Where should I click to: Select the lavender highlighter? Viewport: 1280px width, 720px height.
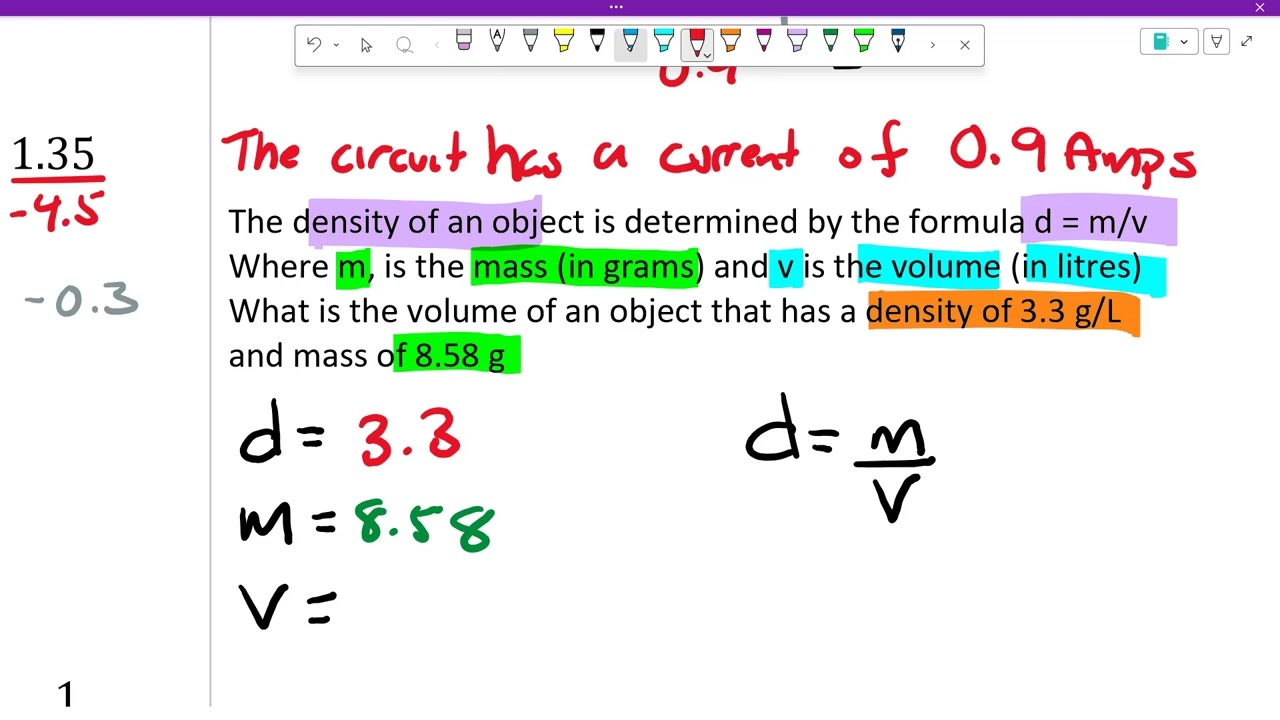click(797, 41)
